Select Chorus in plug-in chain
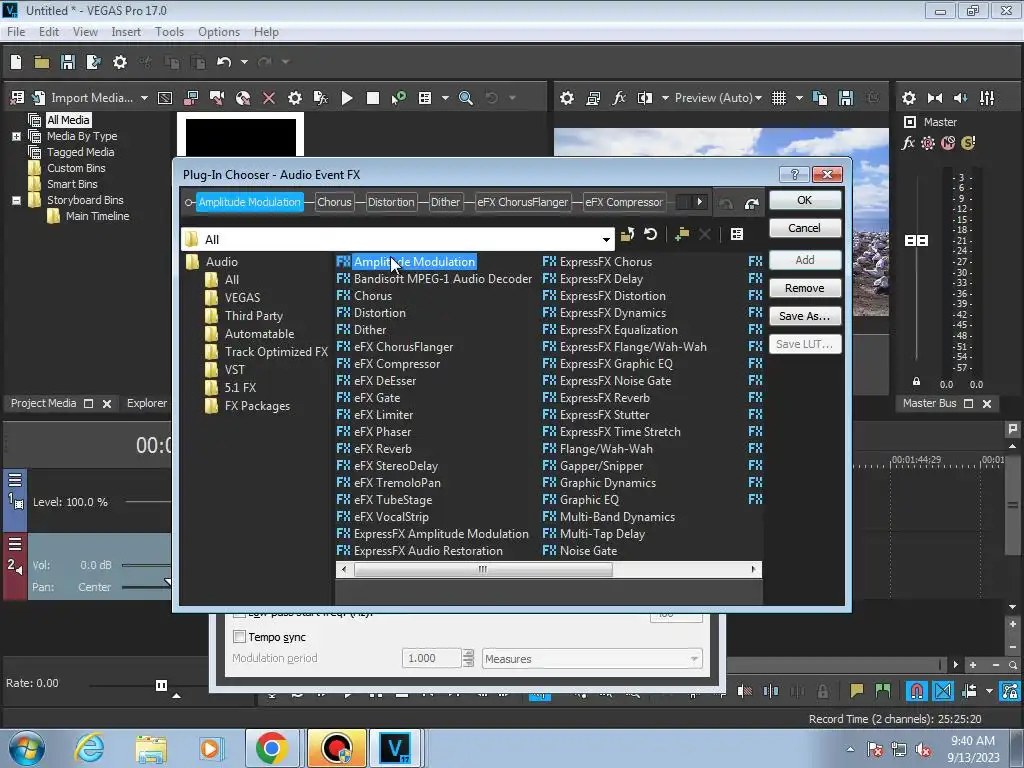1024x768 pixels. (x=334, y=202)
